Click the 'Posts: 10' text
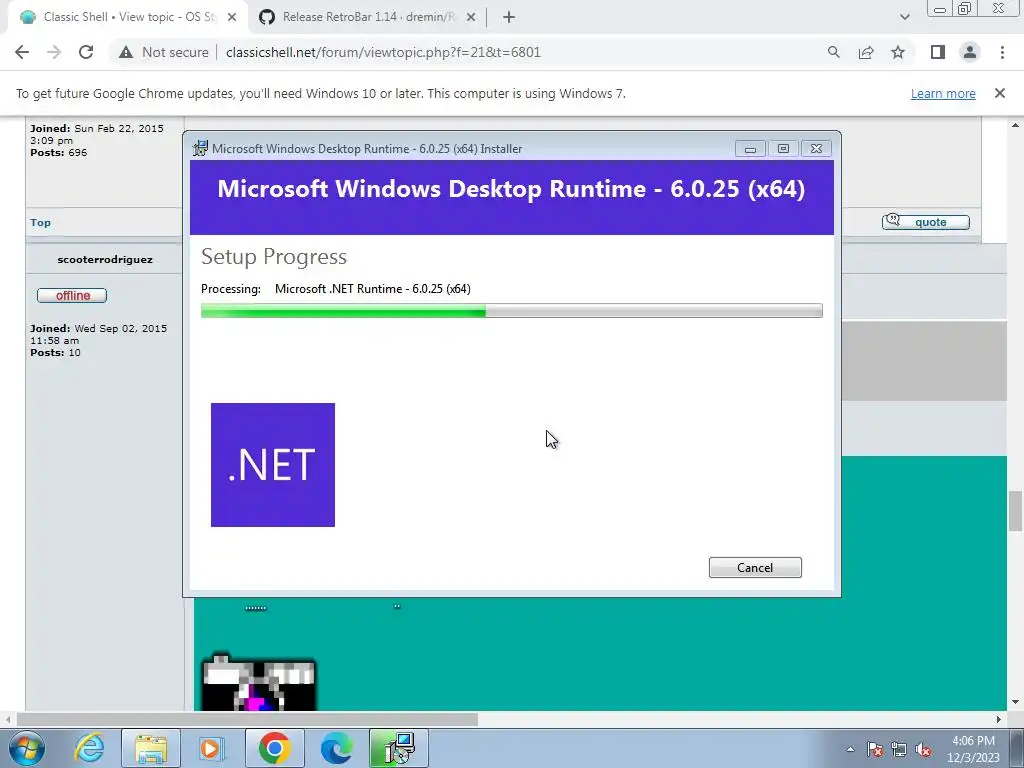Image resolution: width=1024 pixels, height=768 pixels. [56, 353]
